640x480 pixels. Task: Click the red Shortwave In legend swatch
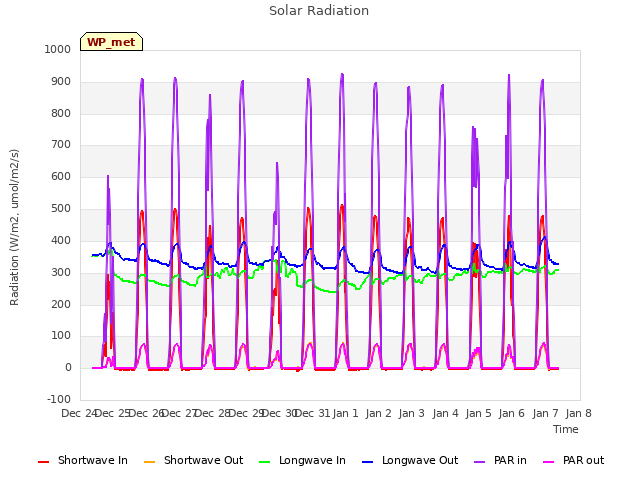pos(43,462)
